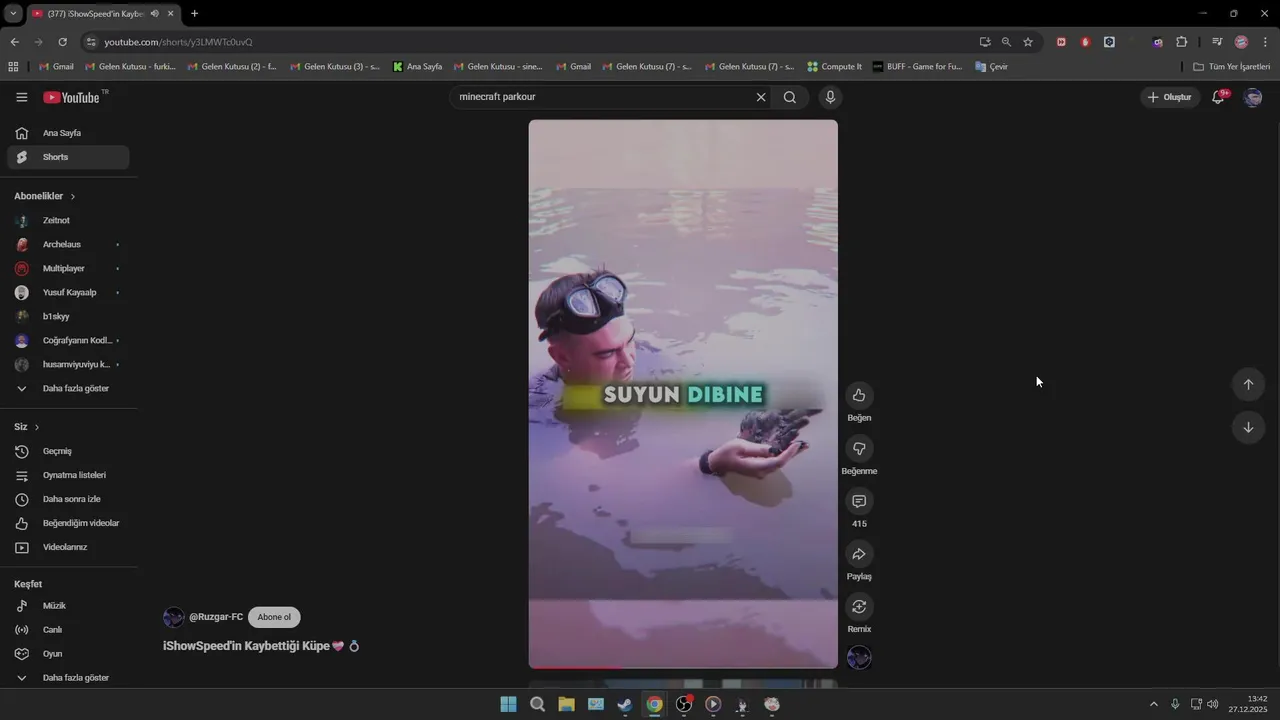1280x720 pixels.
Task: Open the comments showing 415
Action: pos(859,501)
